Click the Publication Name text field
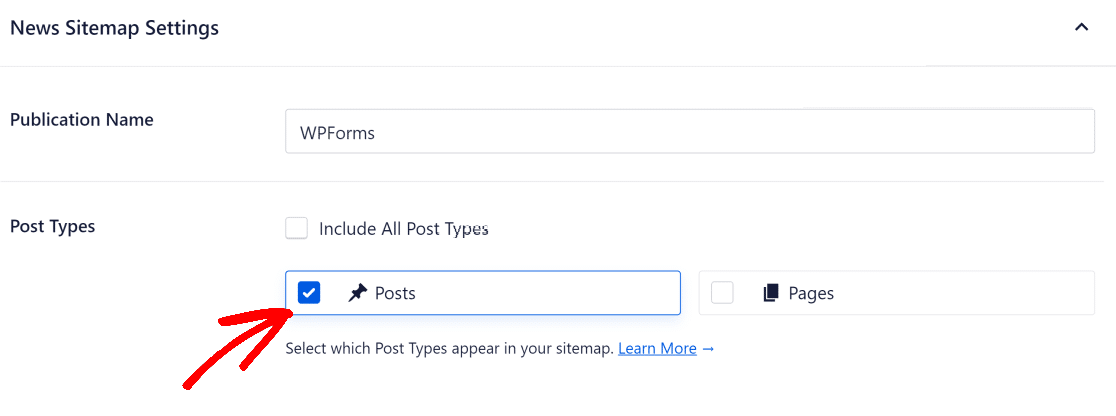1116x416 pixels. (690, 131)
